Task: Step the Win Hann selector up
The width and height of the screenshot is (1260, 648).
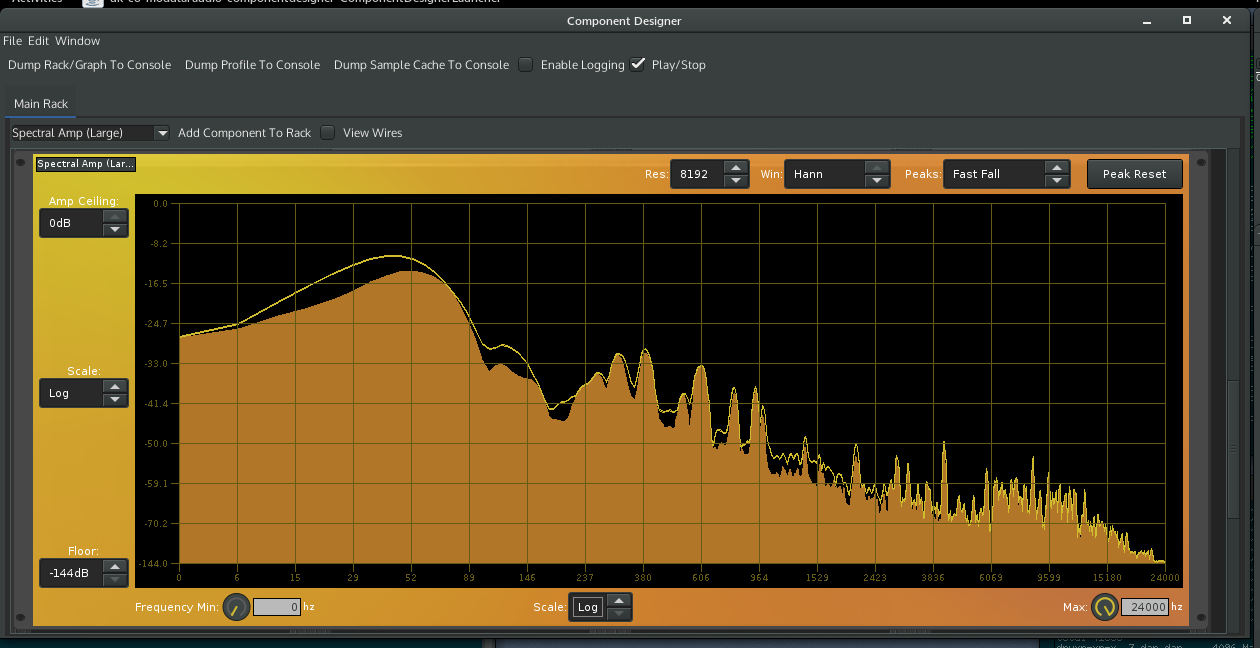Action: pyautogui.click(x=877, y=167)
